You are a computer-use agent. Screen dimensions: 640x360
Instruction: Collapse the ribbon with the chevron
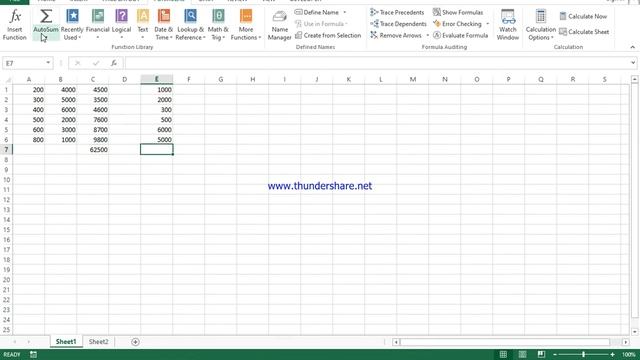point(632,47)
